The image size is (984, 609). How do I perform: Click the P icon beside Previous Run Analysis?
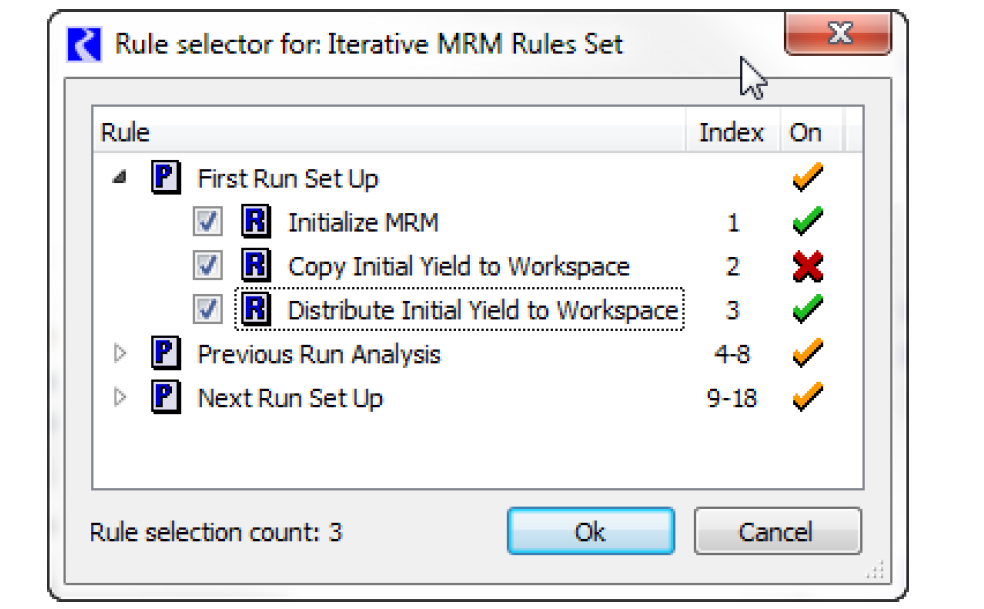coord(166,354)
